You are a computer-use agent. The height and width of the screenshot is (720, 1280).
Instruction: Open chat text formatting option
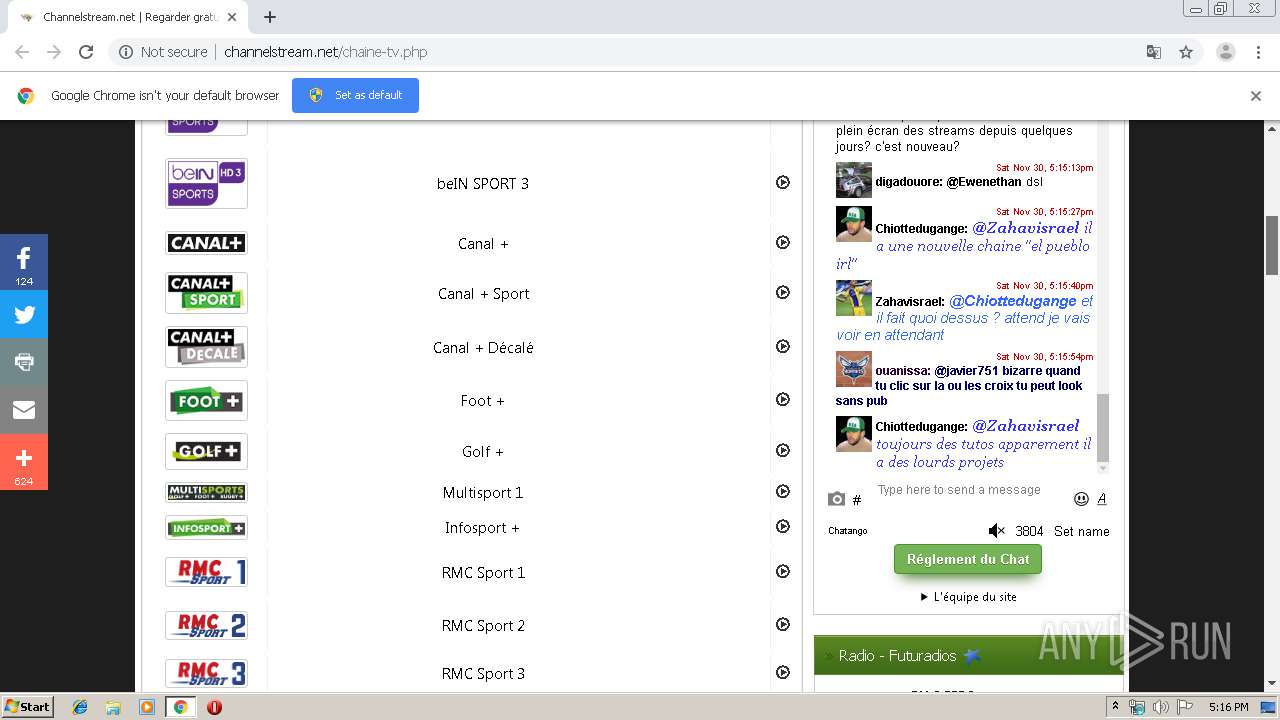coord(1102,499)
